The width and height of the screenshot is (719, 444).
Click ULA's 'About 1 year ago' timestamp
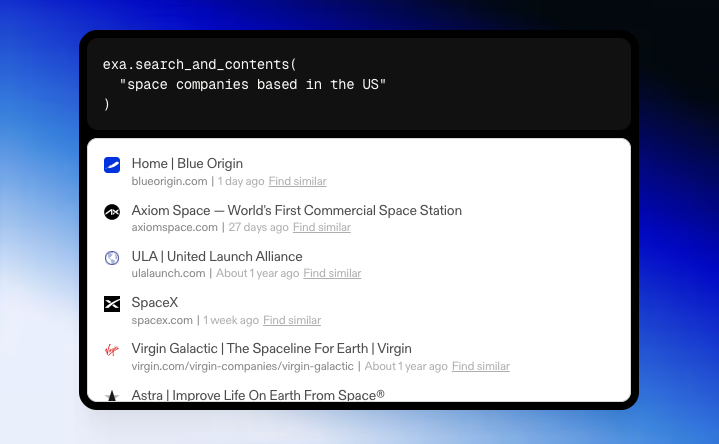[x=258, y=273]
